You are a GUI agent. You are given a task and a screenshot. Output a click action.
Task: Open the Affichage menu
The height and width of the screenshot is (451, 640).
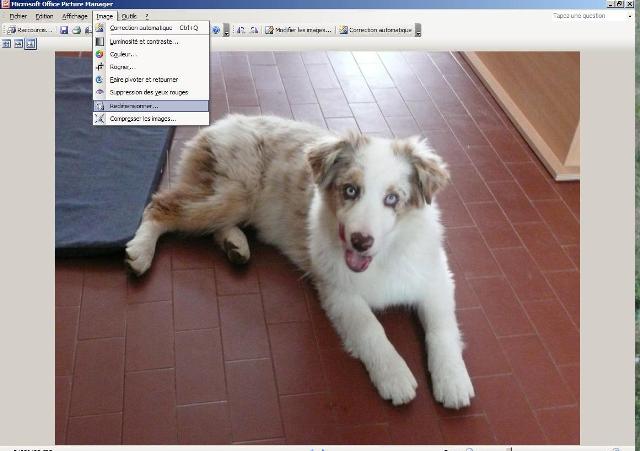pos(74,17)
